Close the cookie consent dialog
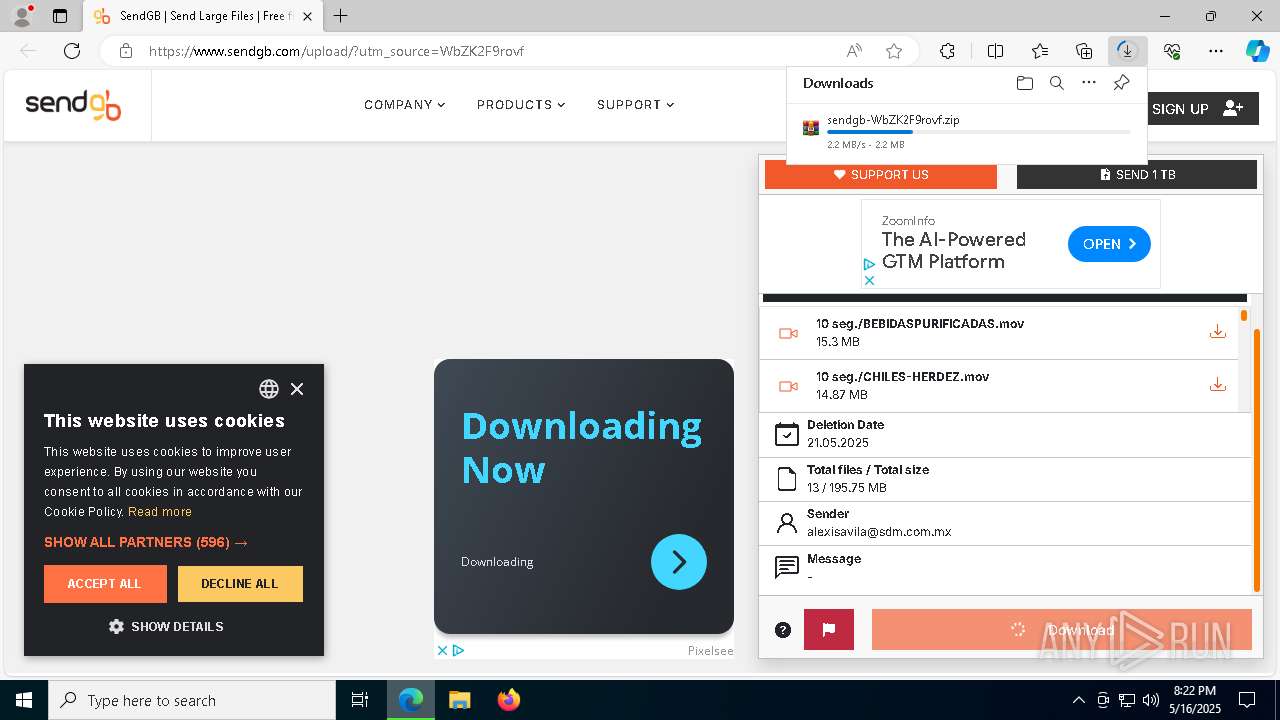Screen dimensions: 1280x720 297,389
